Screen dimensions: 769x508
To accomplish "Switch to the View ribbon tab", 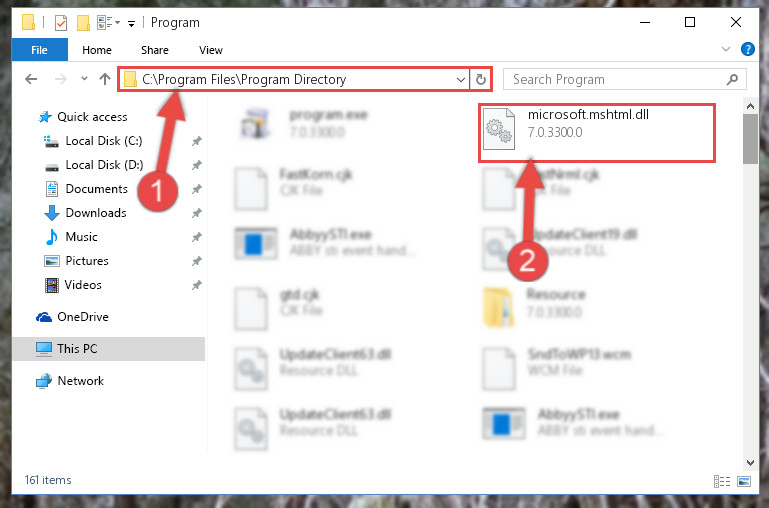I will click(x=211, y=50).
